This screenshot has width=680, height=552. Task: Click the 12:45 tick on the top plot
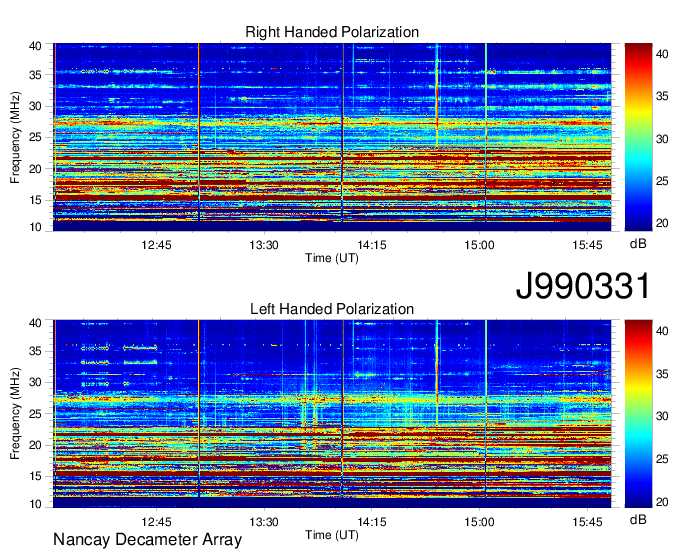(156, 245)
